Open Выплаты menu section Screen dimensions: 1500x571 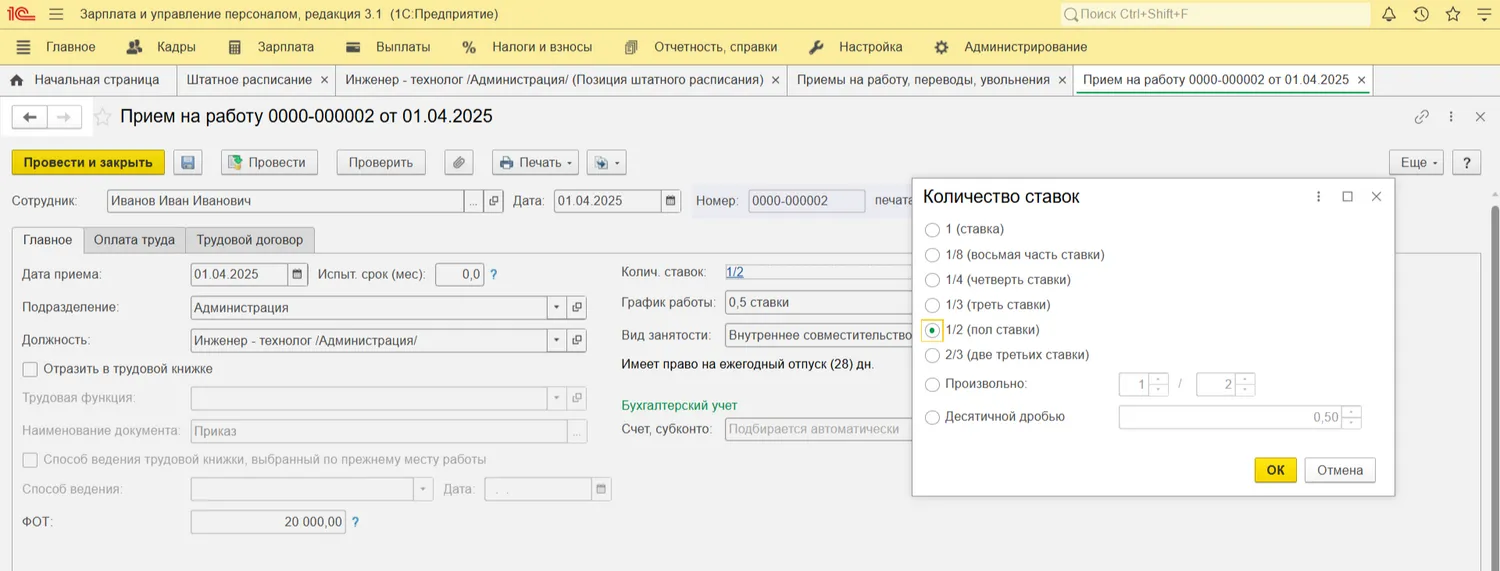pyautogui.click(x=388, y=47)
